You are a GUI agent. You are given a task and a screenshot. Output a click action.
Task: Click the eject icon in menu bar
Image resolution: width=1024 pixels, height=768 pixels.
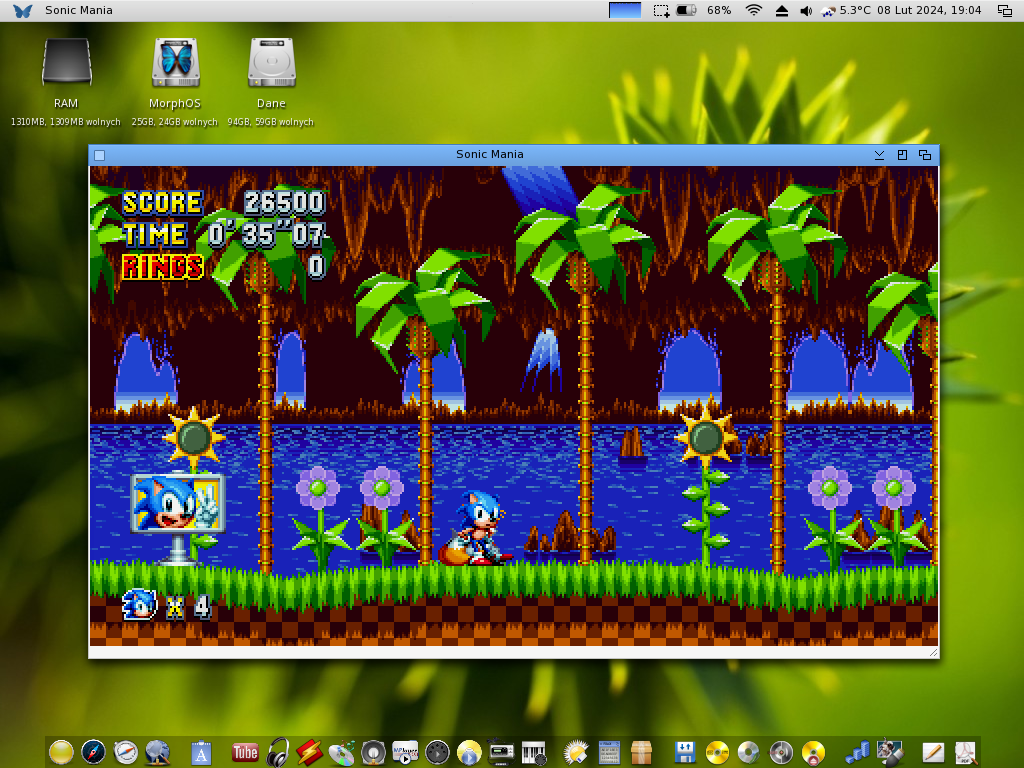782,10
